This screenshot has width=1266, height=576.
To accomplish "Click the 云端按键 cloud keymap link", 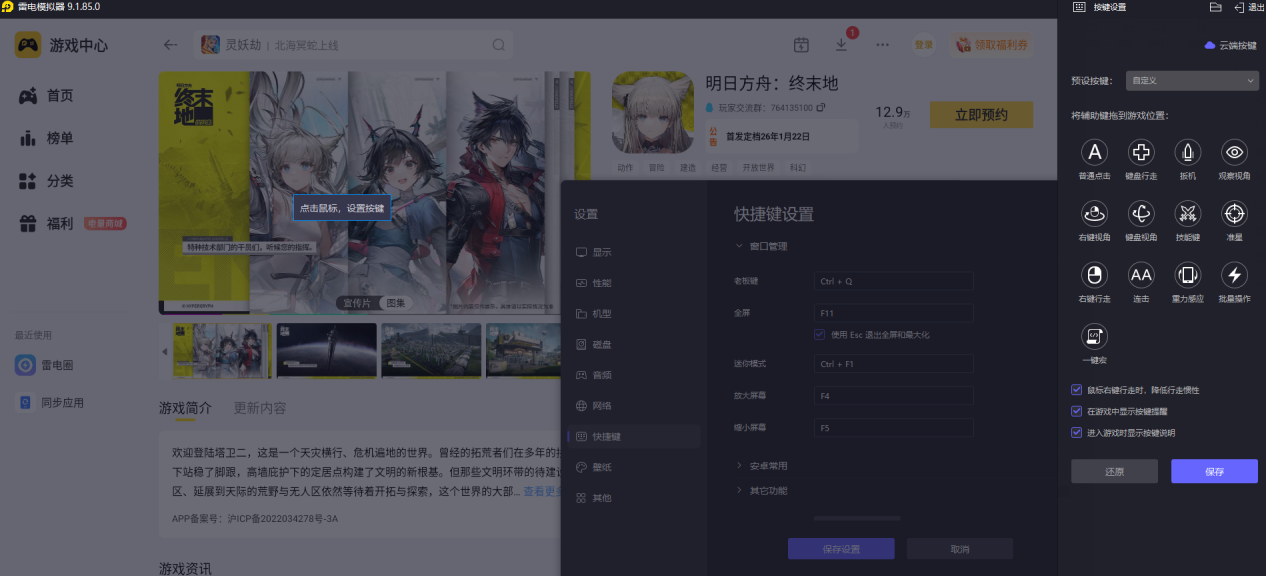I will [1230, 46].
